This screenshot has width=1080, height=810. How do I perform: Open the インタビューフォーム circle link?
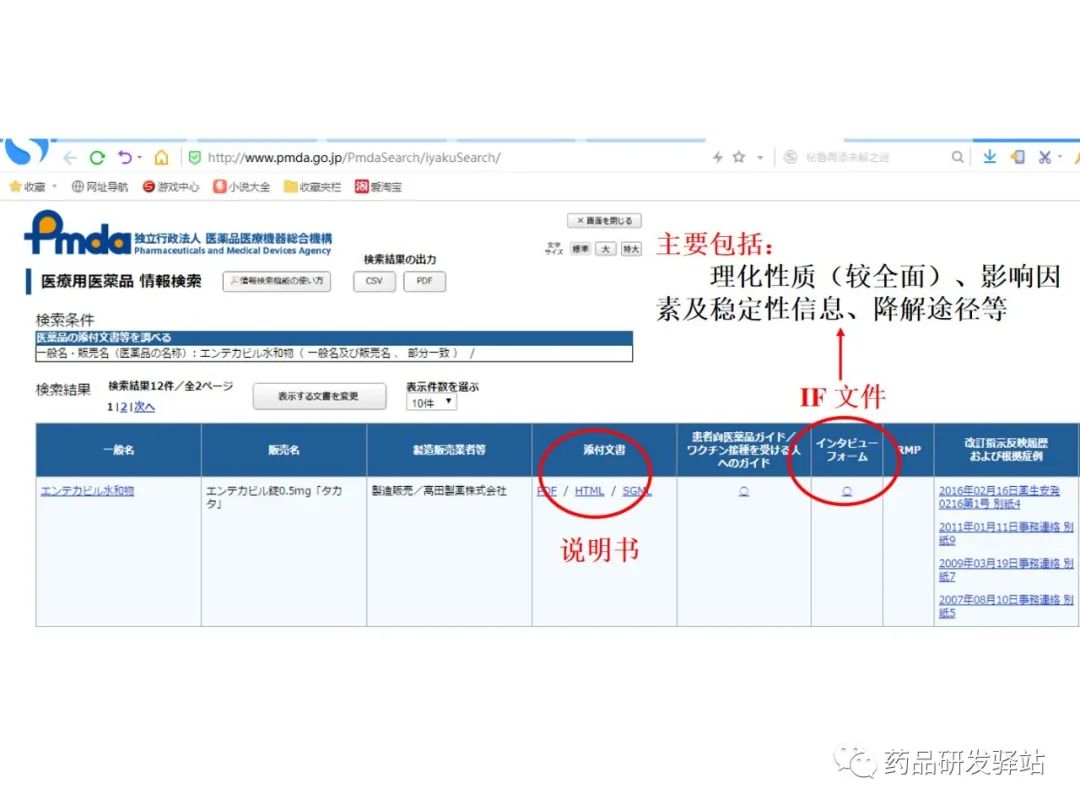[x=847, y=491]
